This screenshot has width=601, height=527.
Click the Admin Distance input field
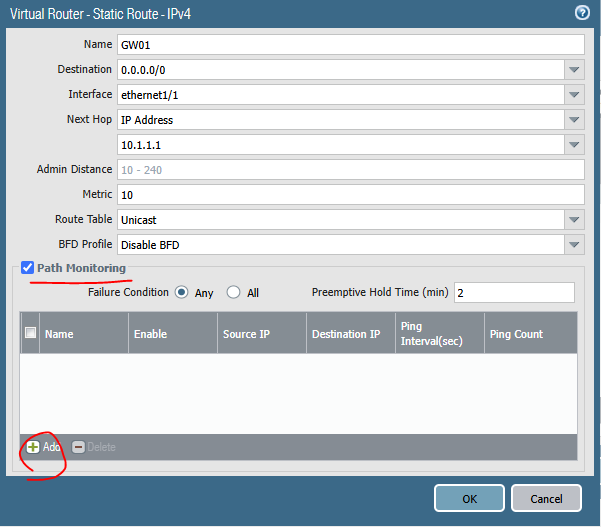[351, 170]
